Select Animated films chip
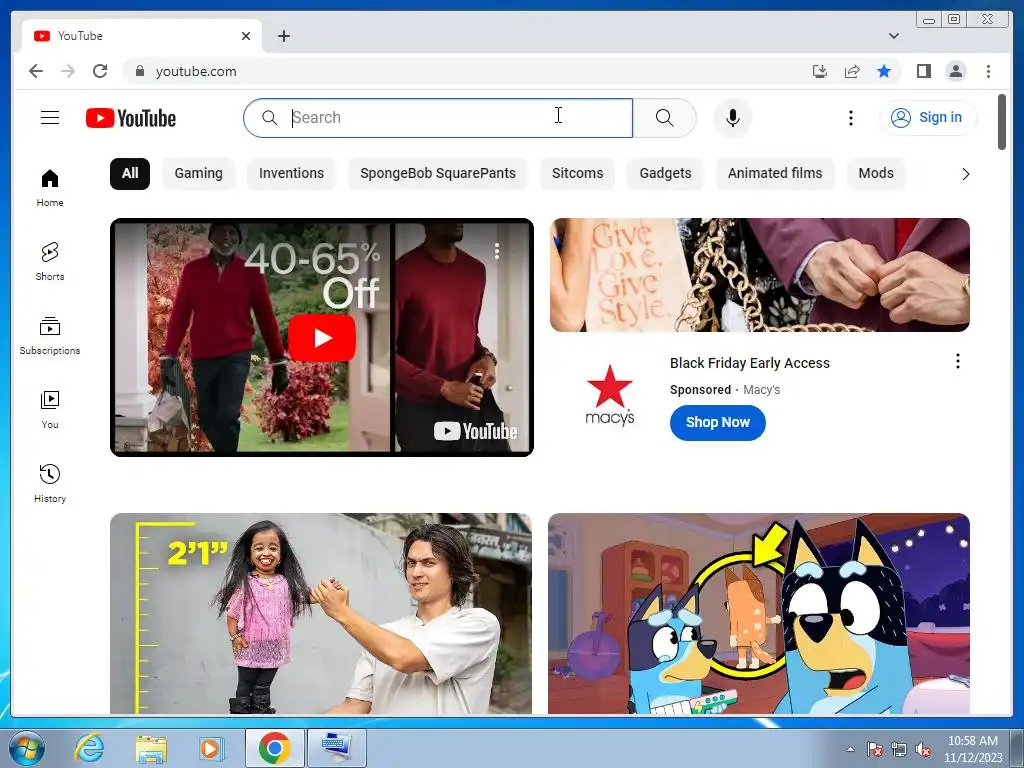The height and width of the screenshot is (768, 1024). pyautogui.click(x=775, y=174)
